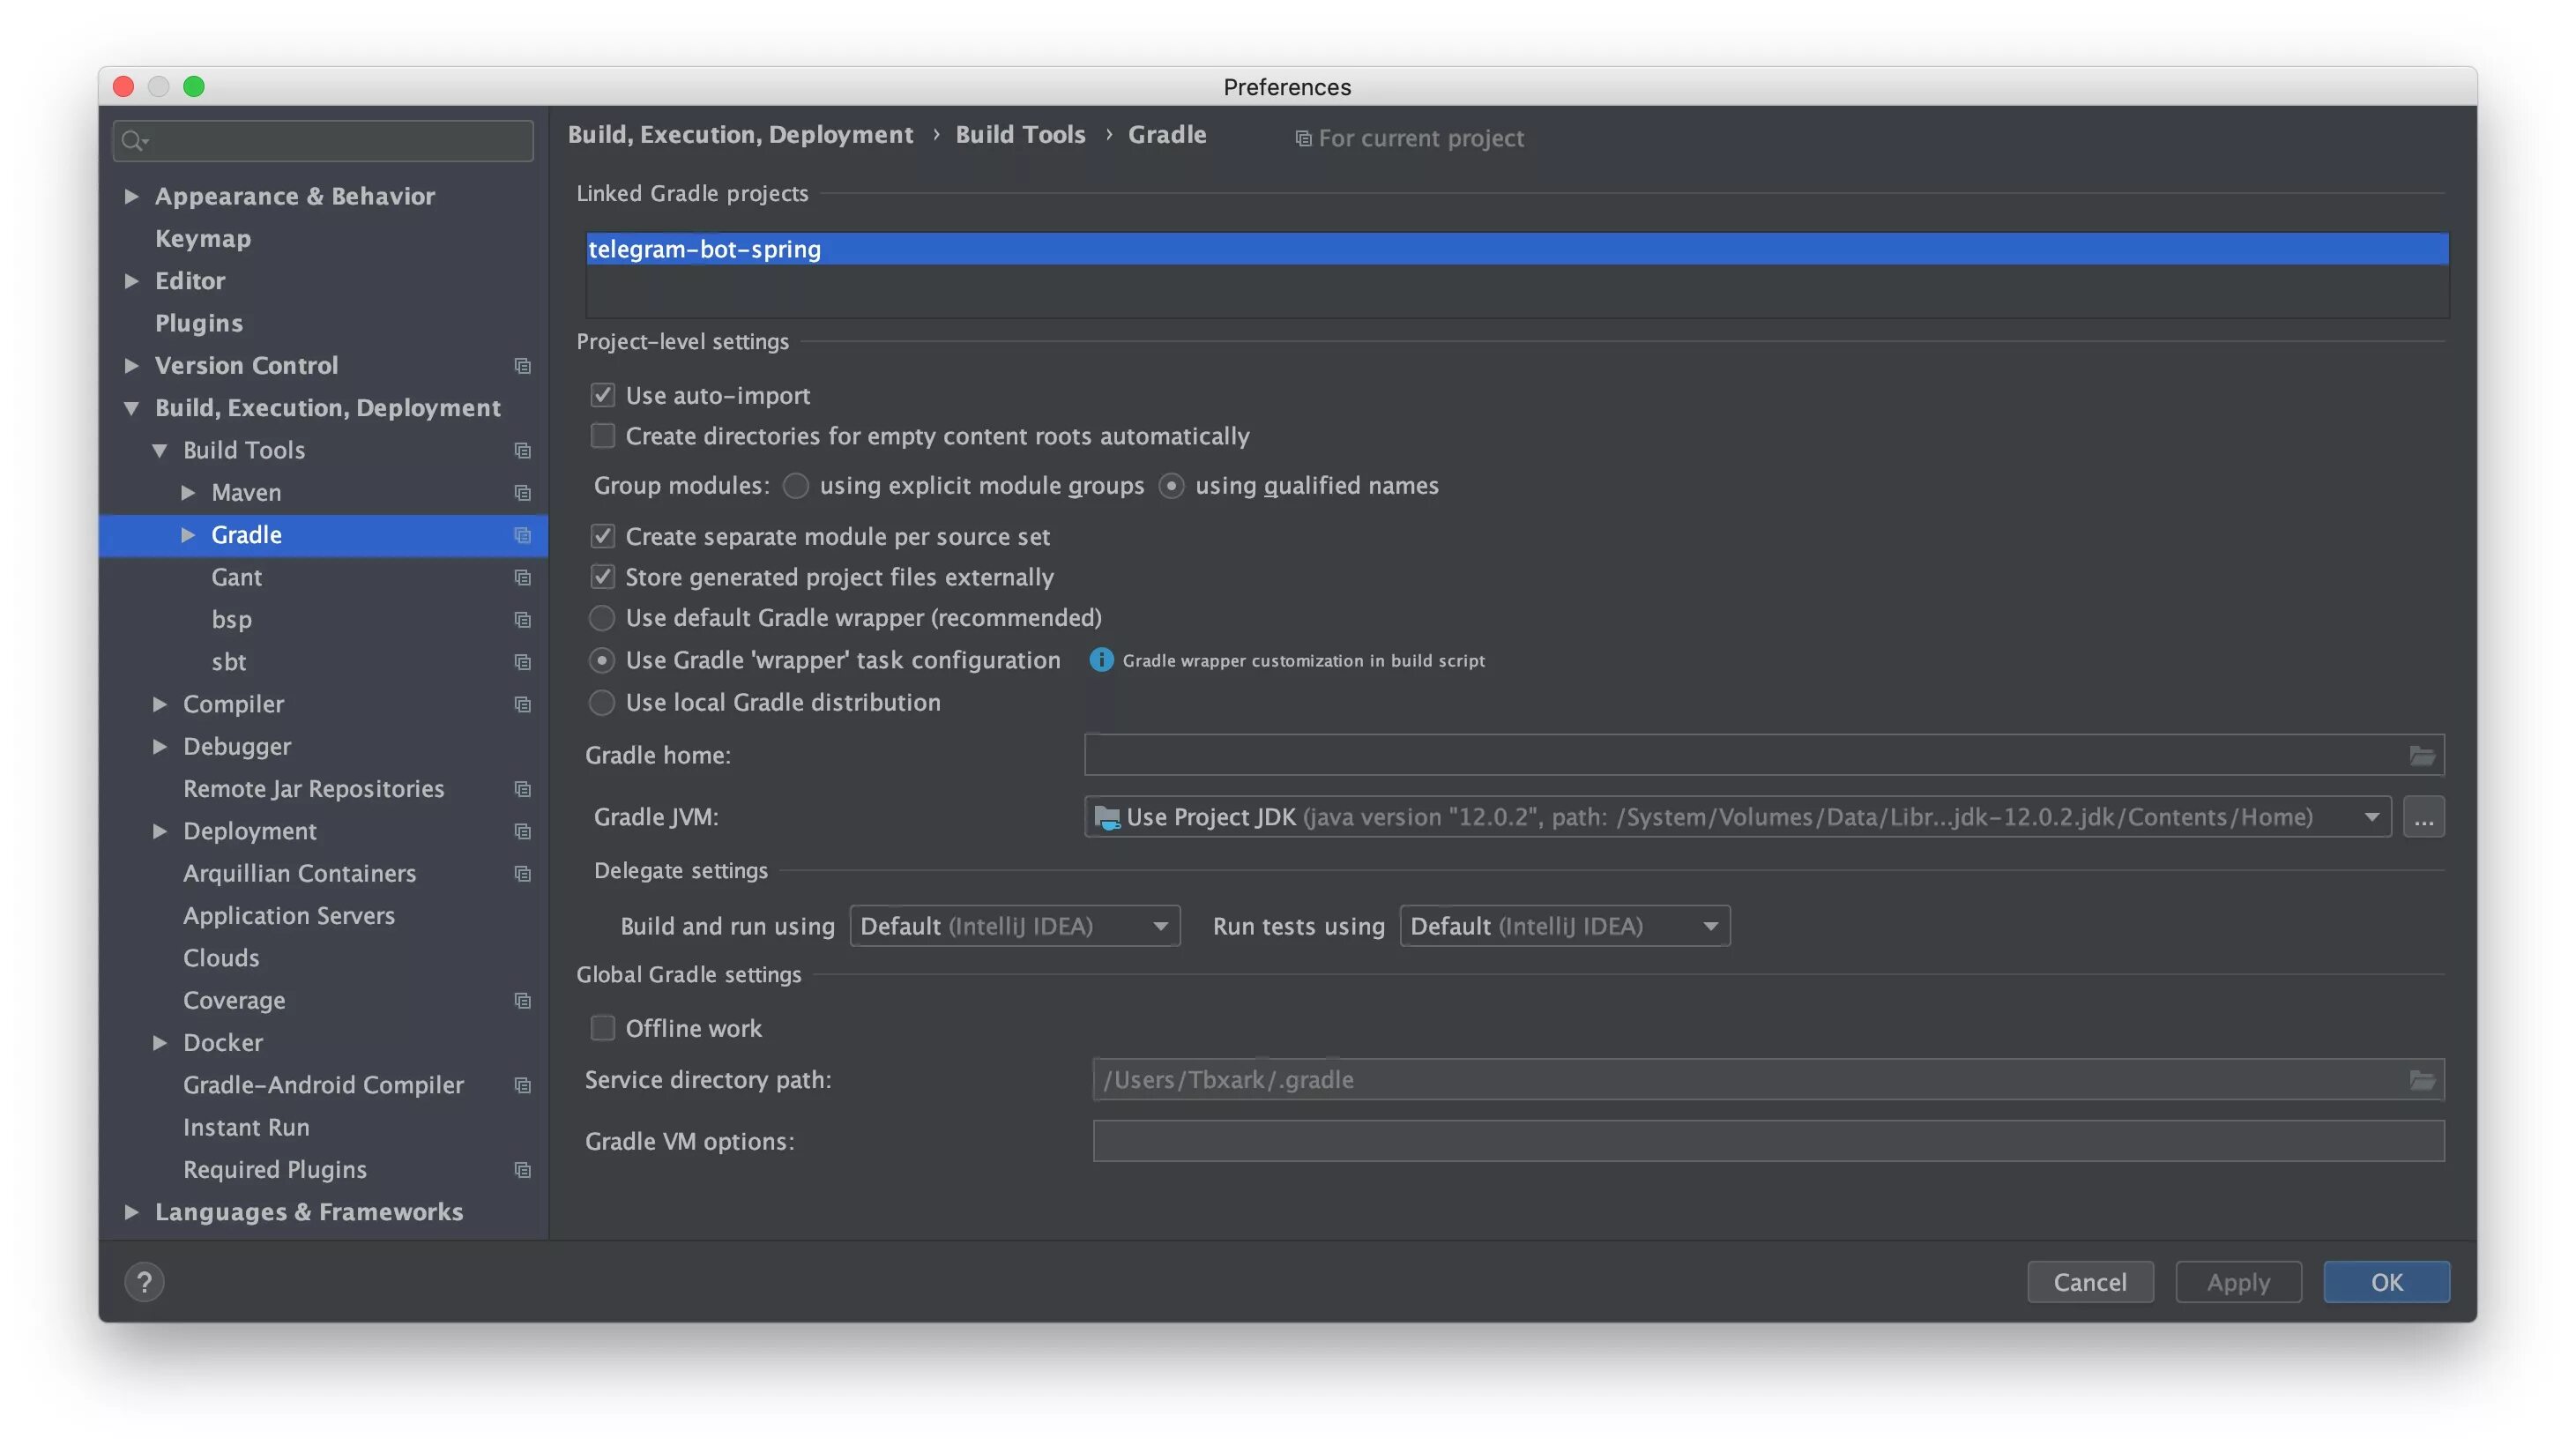Open the Gradle JVM dropdown
The height and width of the screenshot is (1453, 2576).
click(x=2370, y=817)
